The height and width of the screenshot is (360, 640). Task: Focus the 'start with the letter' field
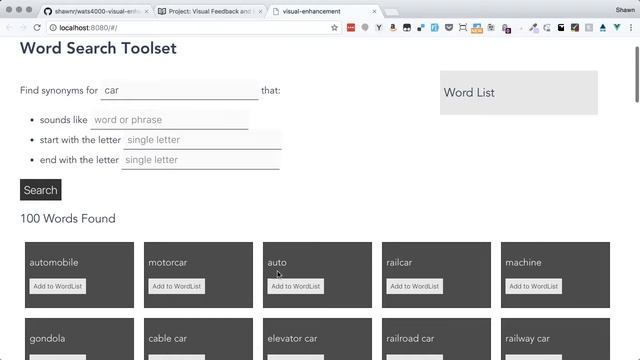(x=202, y=140)
